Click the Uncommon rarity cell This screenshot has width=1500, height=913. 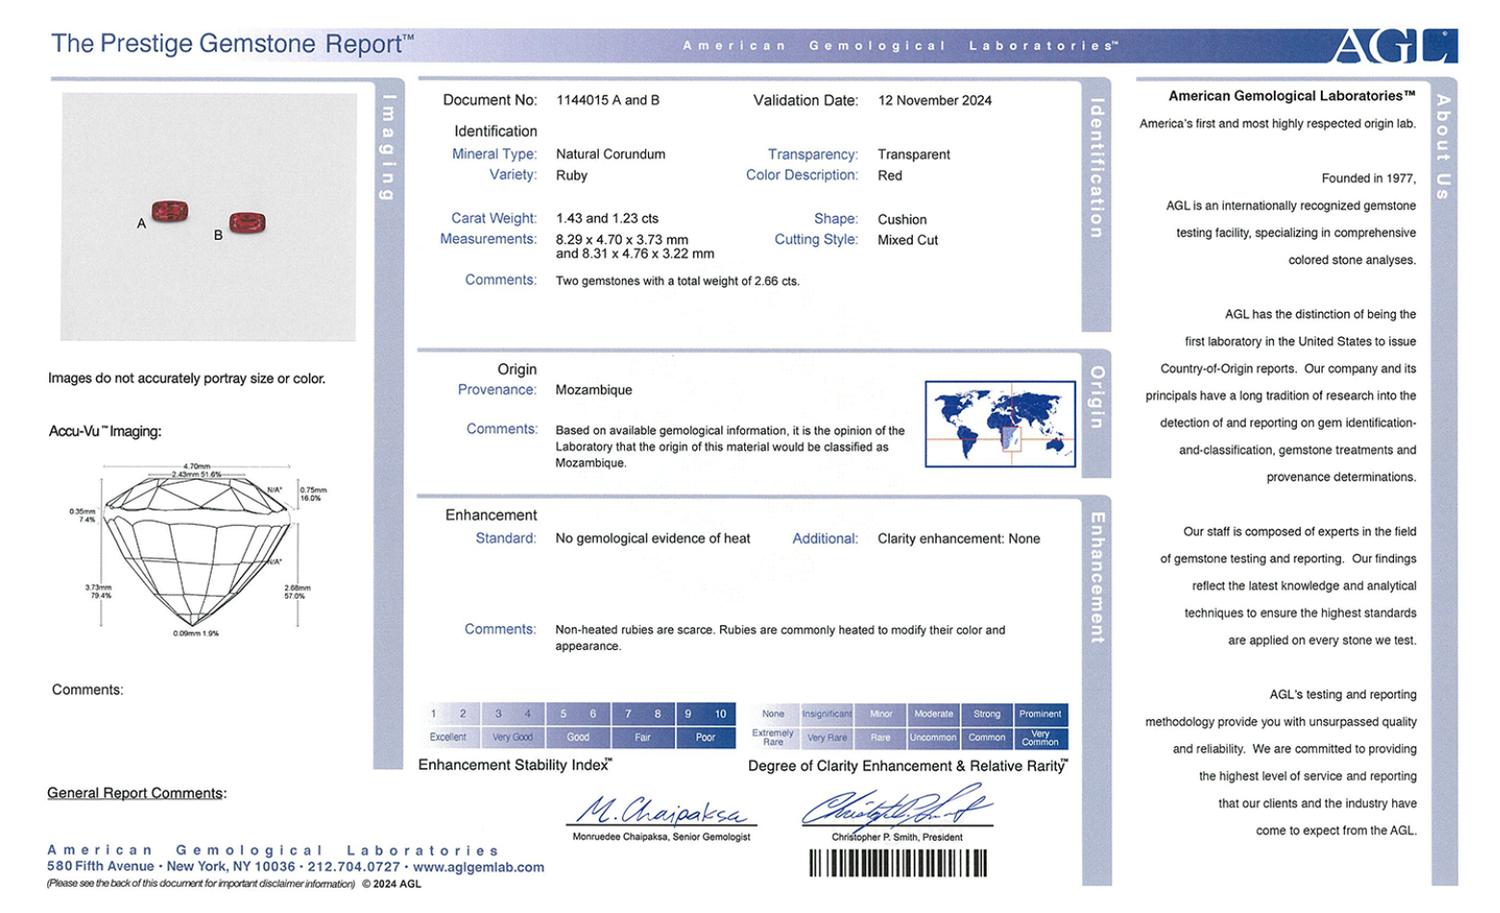coord(934,738)
